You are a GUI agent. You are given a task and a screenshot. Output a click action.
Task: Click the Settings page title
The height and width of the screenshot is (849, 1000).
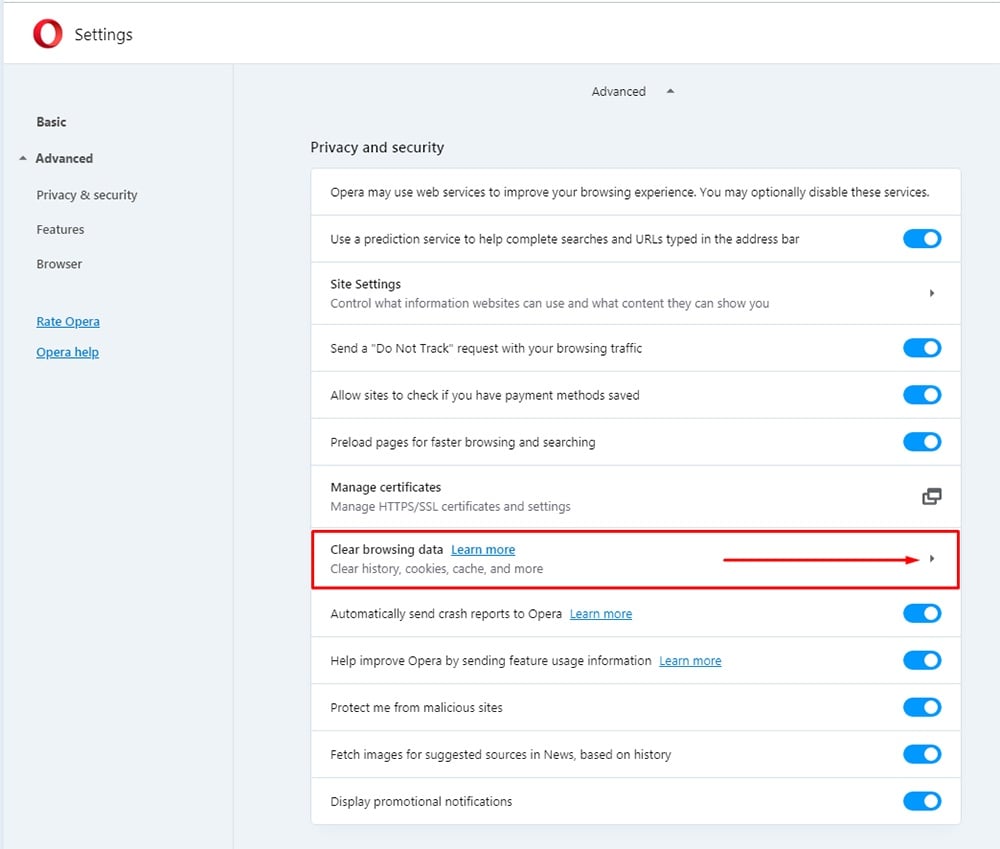[x=103, y=34]
